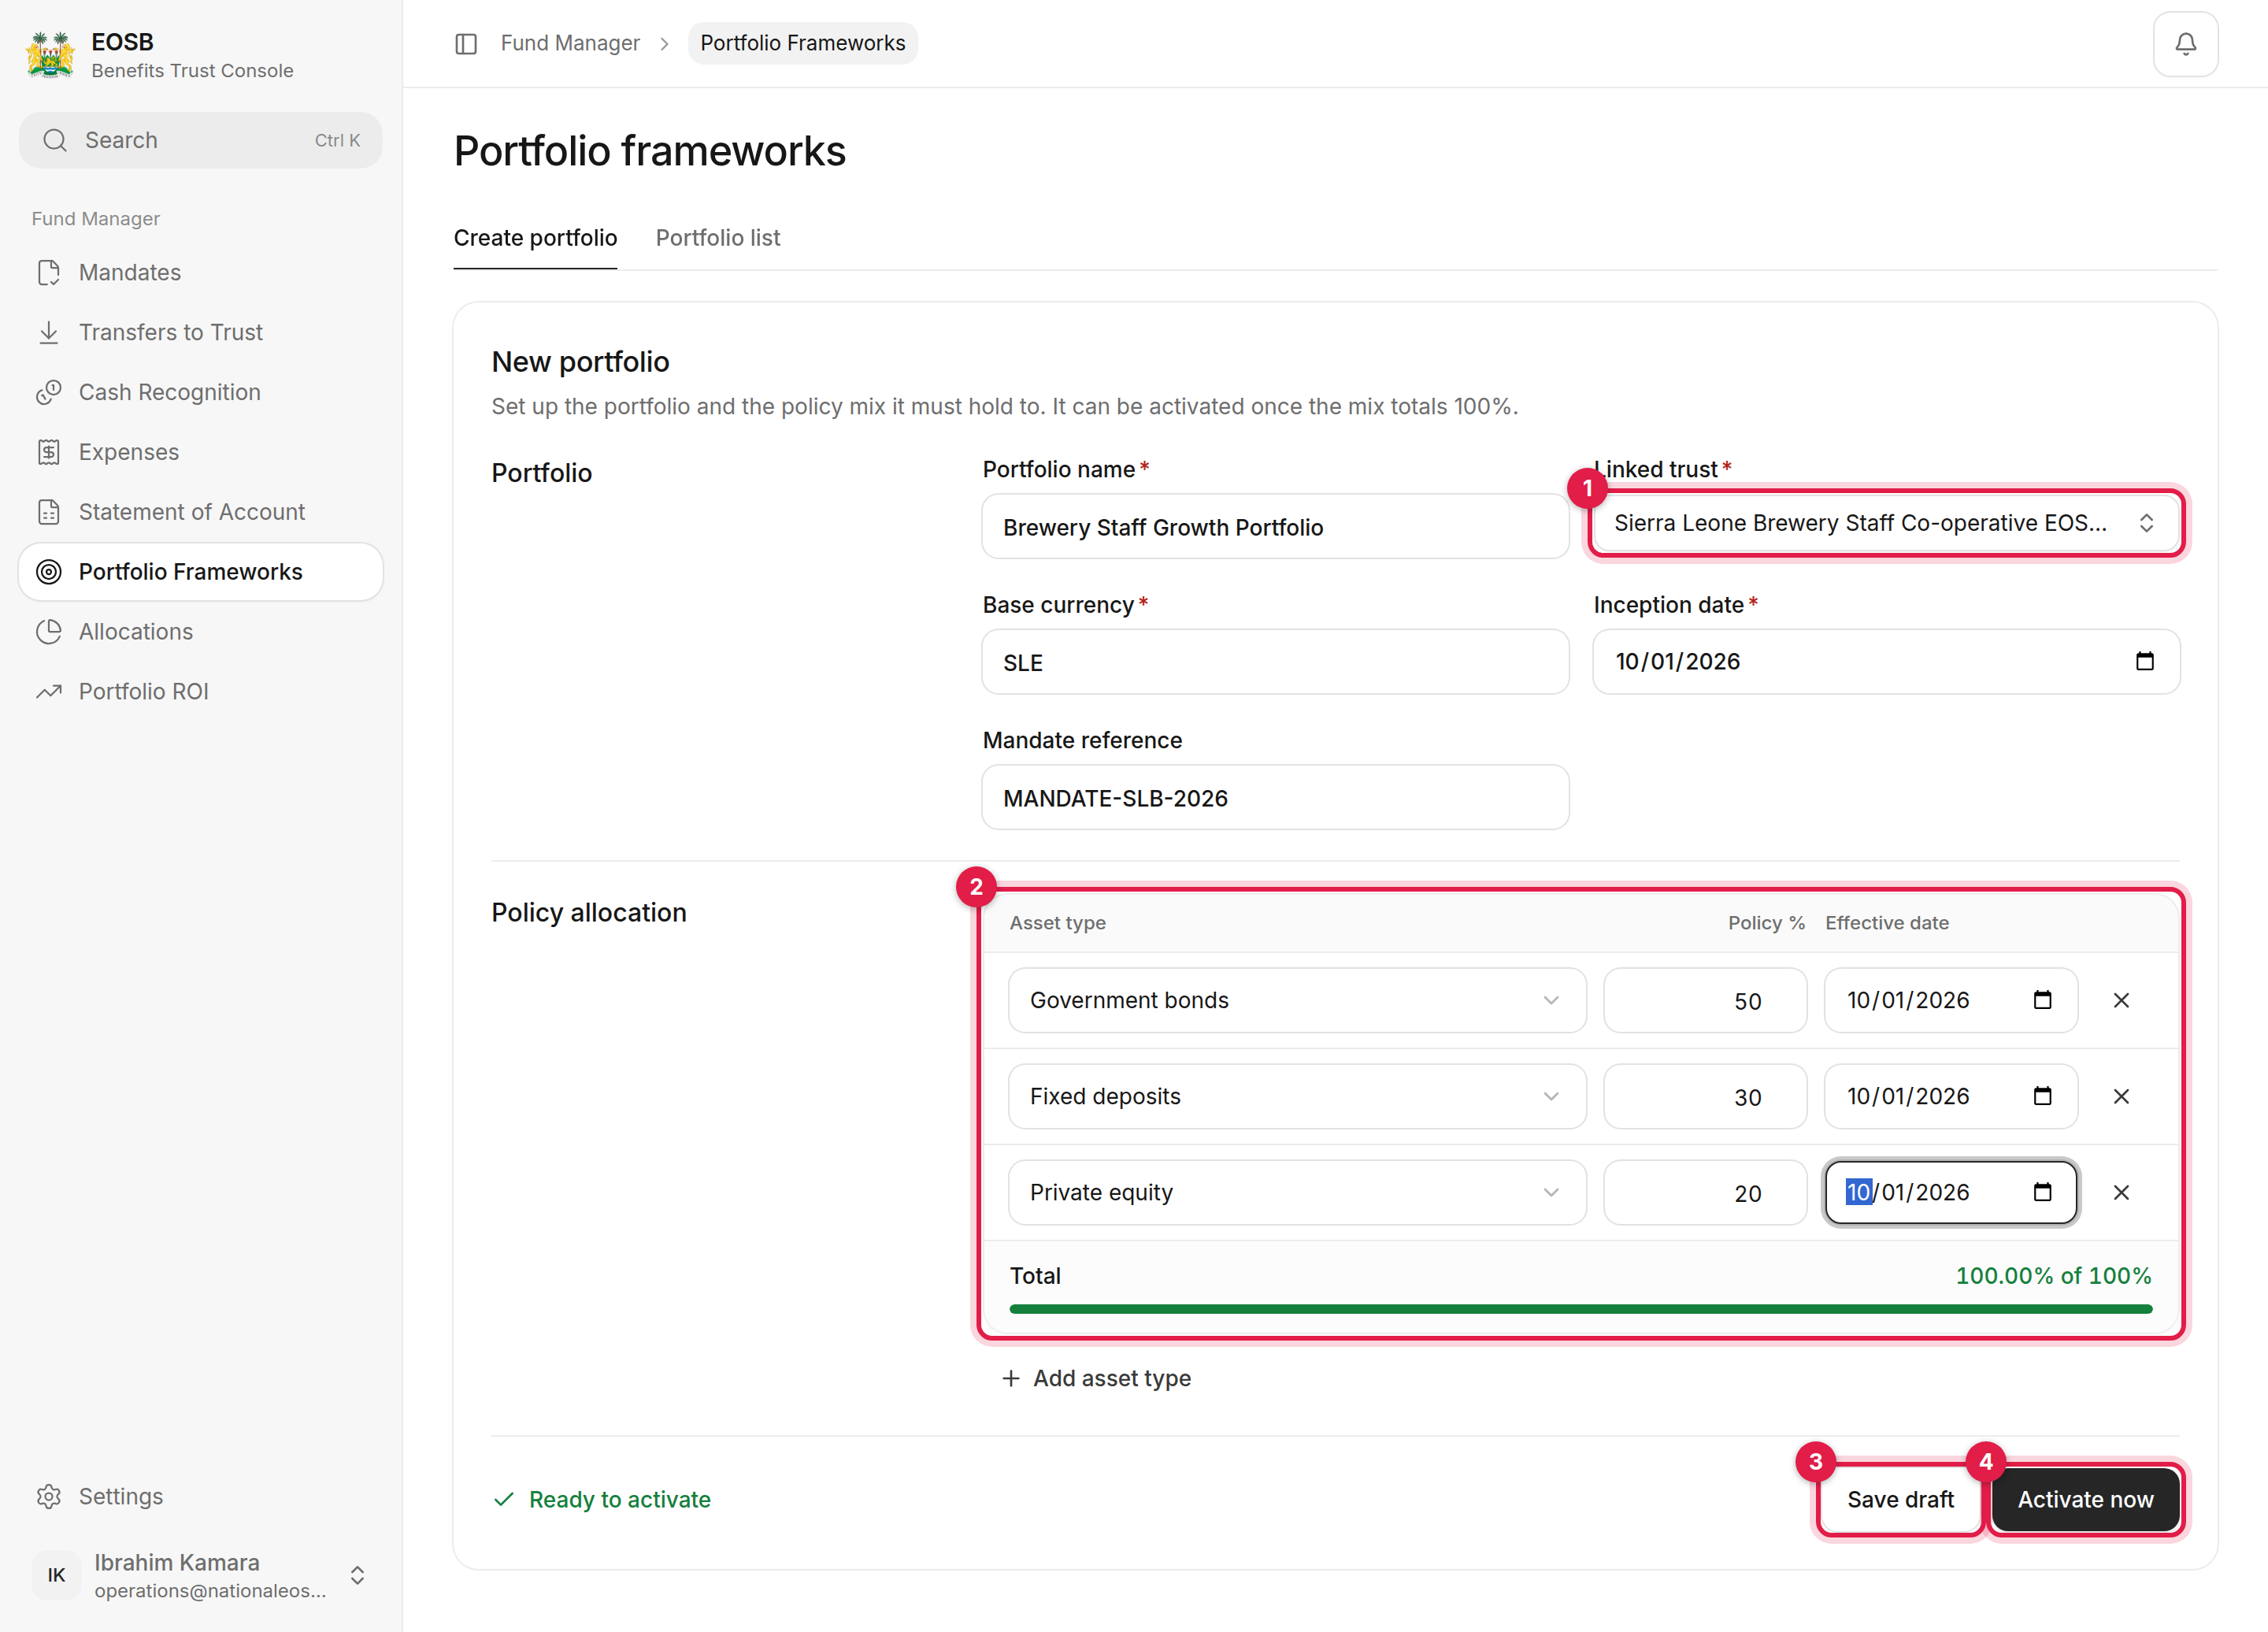Switch to the Portfolio list tab
The width and height of the screenshot is (2268, 1632).
(x=718, y=238)
